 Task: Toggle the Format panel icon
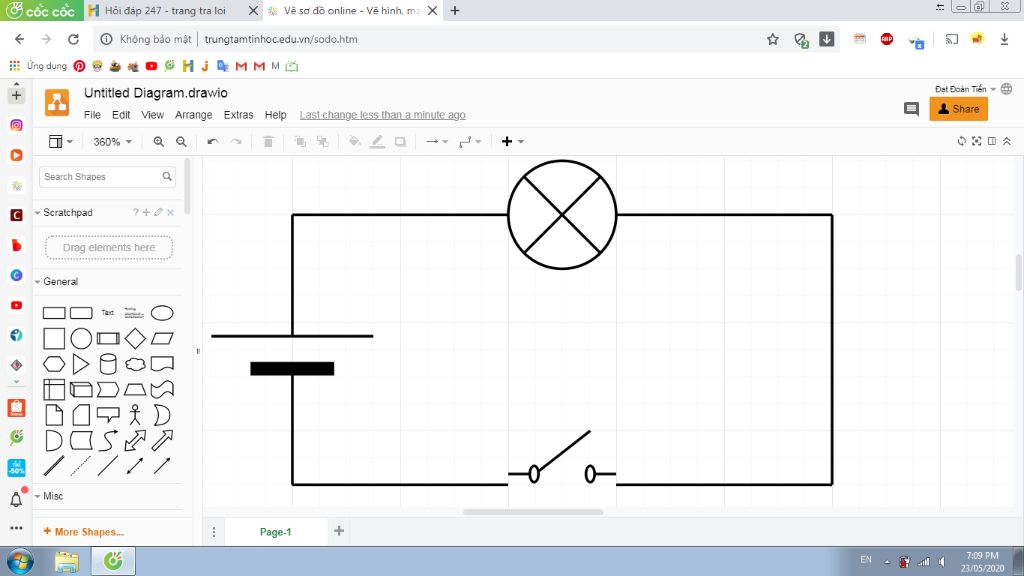[x=991, y=141]
